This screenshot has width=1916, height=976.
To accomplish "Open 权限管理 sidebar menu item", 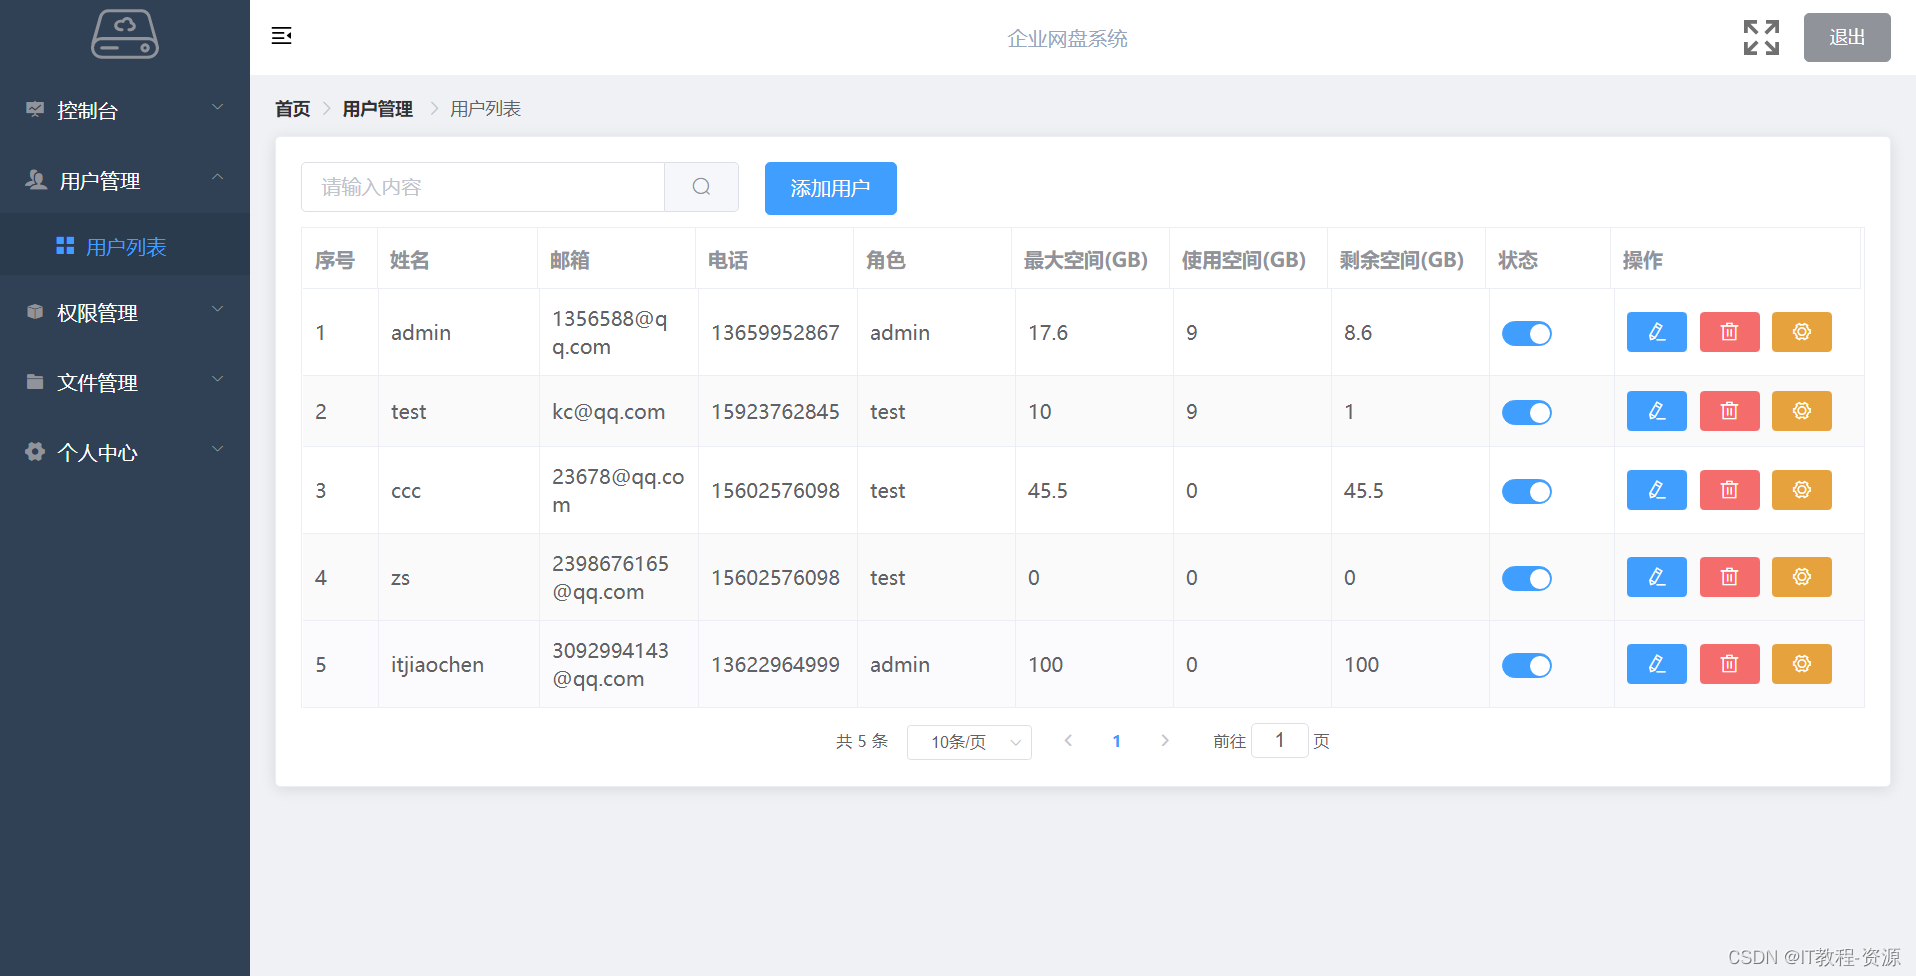I will point(125,312).
